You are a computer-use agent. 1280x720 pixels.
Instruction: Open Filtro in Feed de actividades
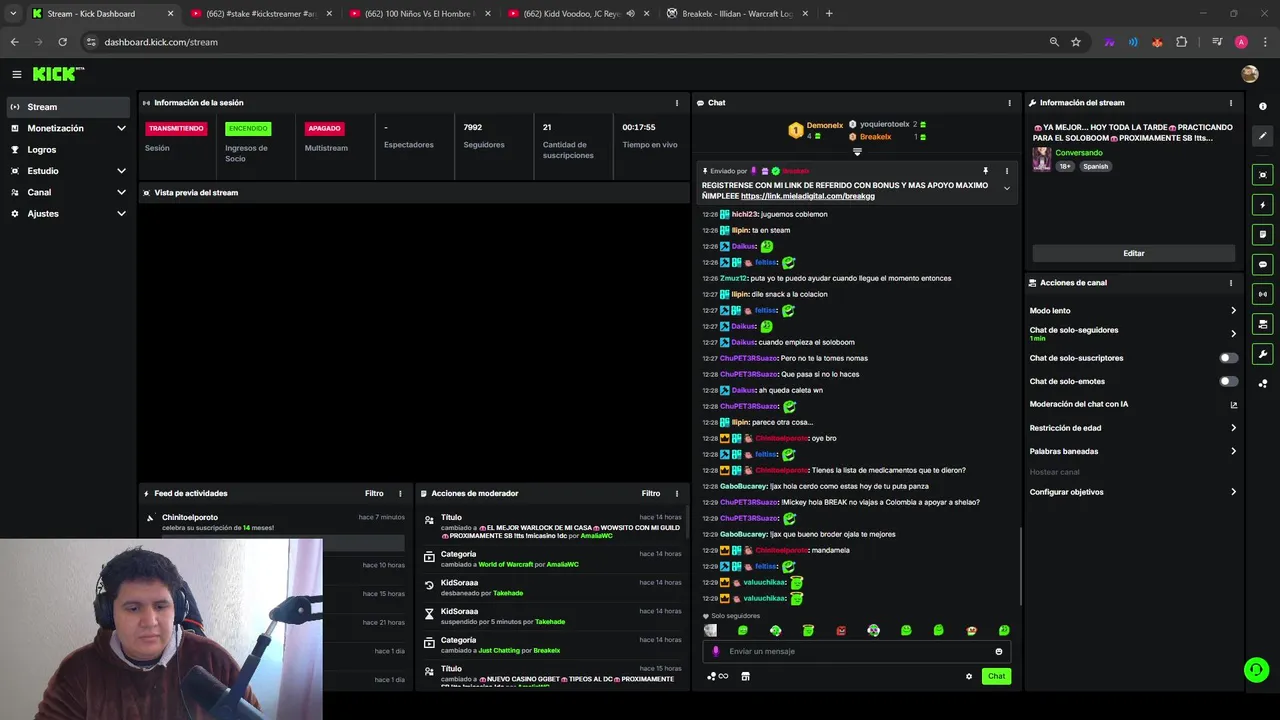[374, 493]
